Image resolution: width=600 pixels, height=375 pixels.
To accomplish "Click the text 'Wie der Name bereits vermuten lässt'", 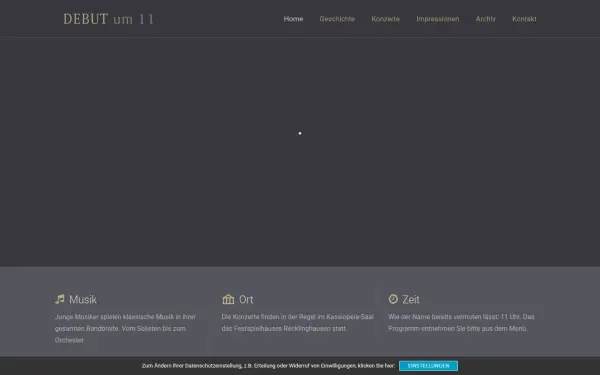I will click(x=443, y=317).
